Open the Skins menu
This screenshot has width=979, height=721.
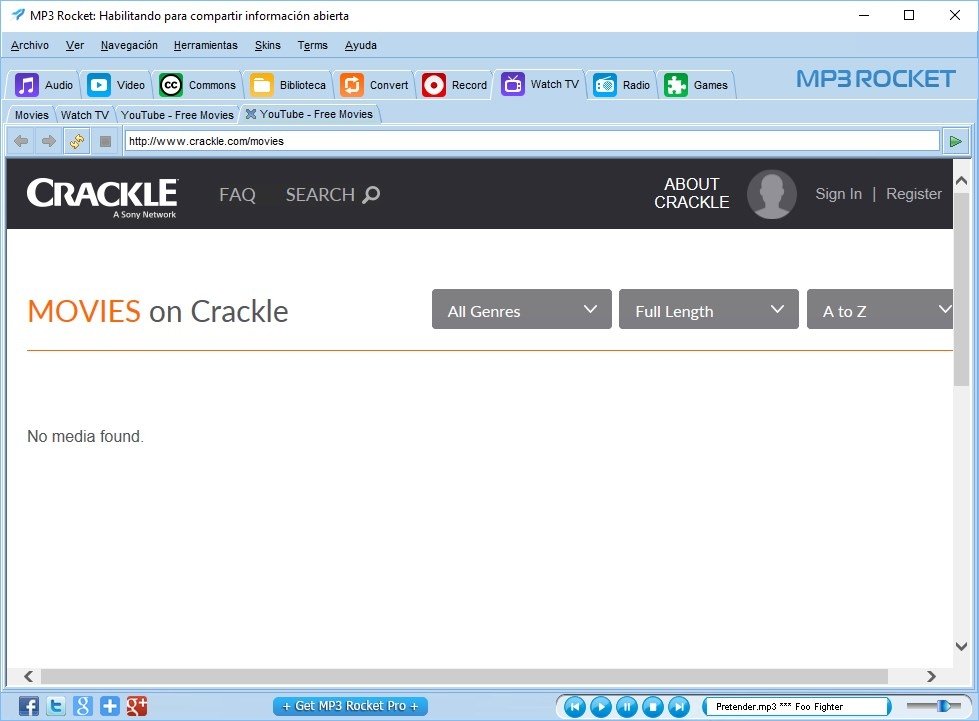coord(268,45)
